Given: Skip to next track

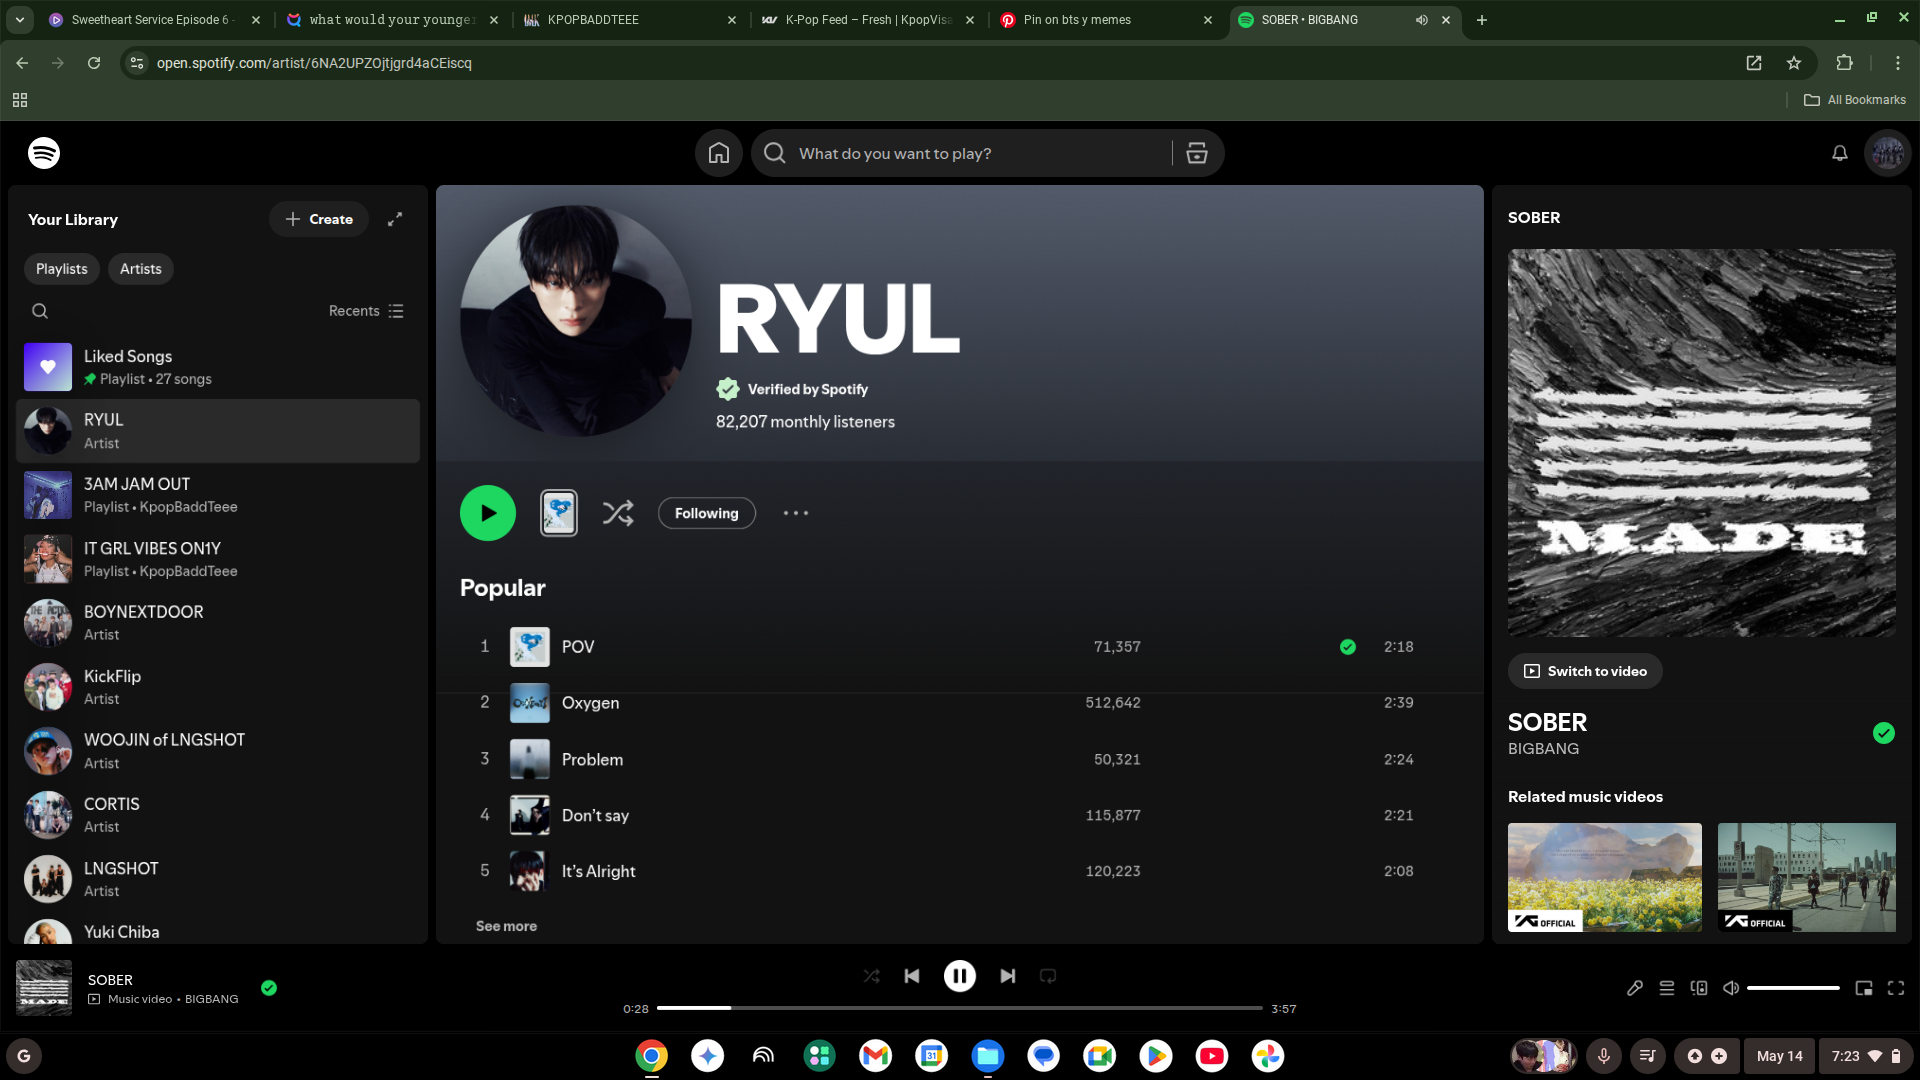Looking at the screenshot, I should coord(1008,976).
